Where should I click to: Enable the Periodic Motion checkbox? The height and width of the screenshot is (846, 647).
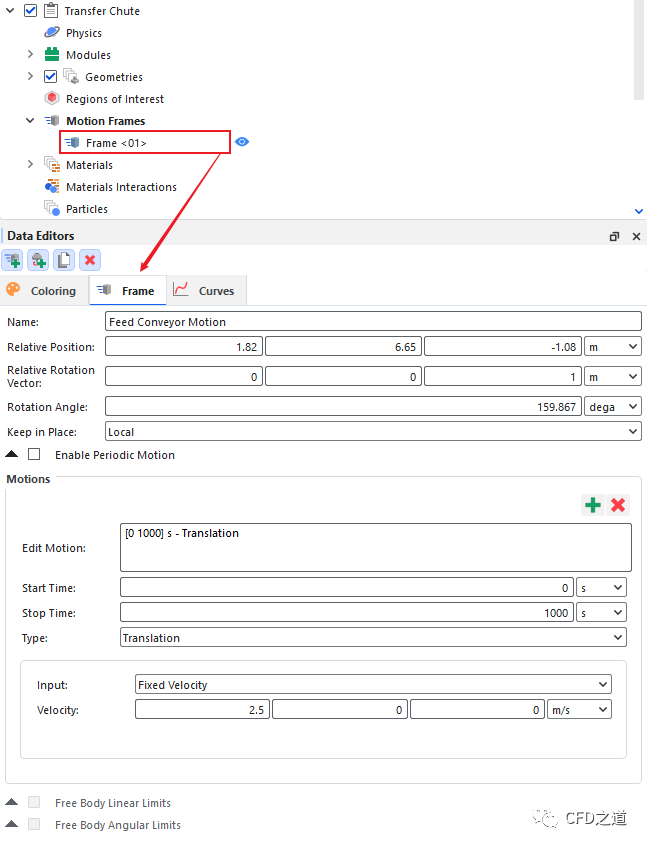coord(35,455)
